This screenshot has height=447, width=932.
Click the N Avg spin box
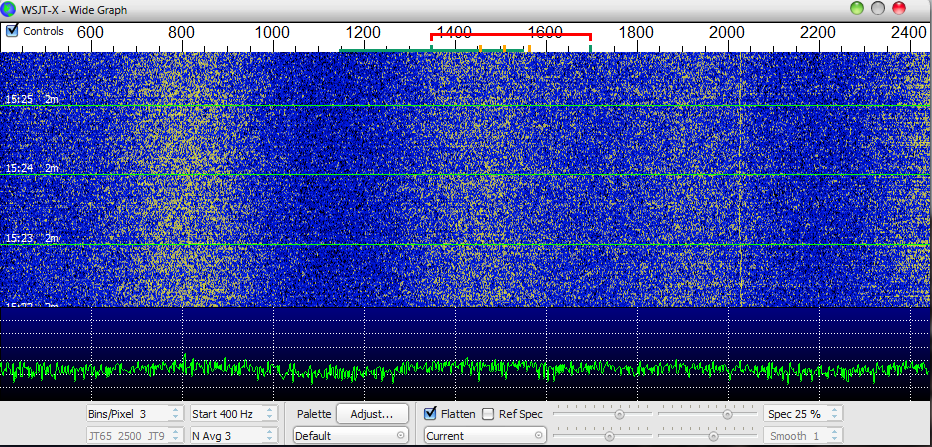pyautogui.click(x=233, y=436)
